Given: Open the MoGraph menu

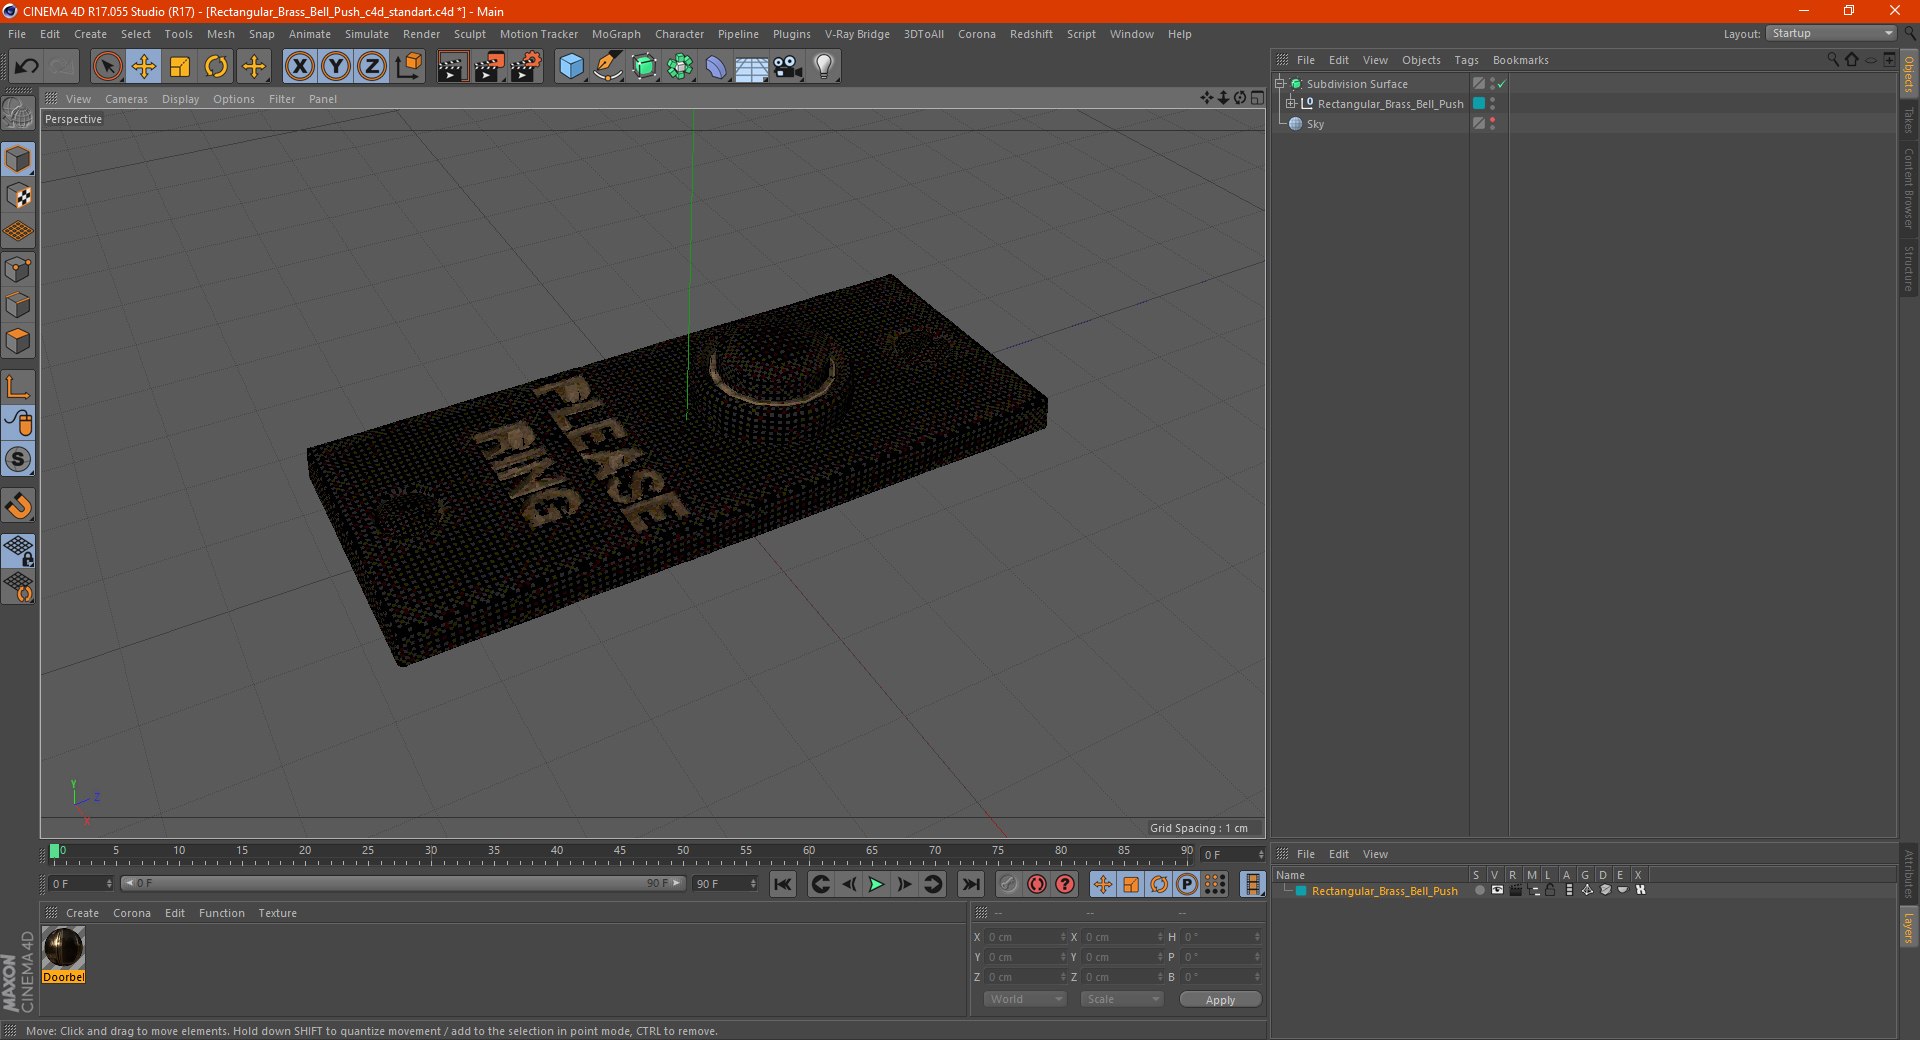Looking at the screenshot, I should click(x=616, y=34).
